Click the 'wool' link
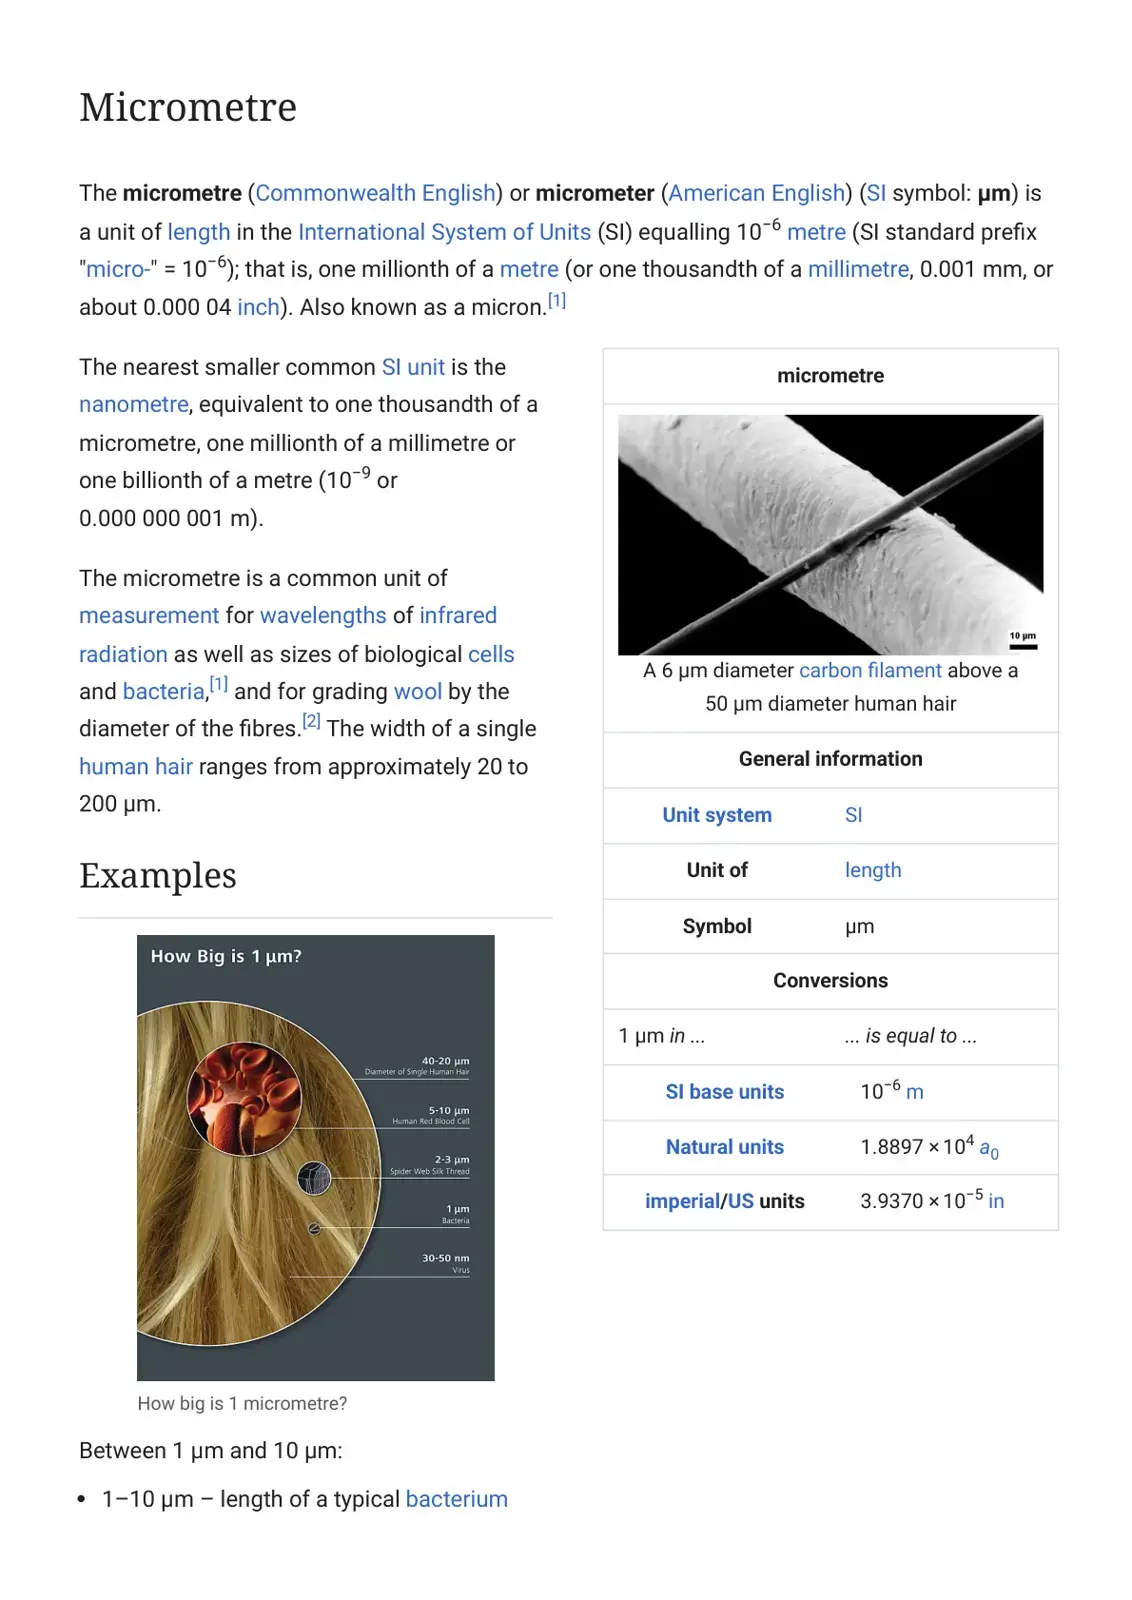1132x1600 pixels. coord(418,691)
